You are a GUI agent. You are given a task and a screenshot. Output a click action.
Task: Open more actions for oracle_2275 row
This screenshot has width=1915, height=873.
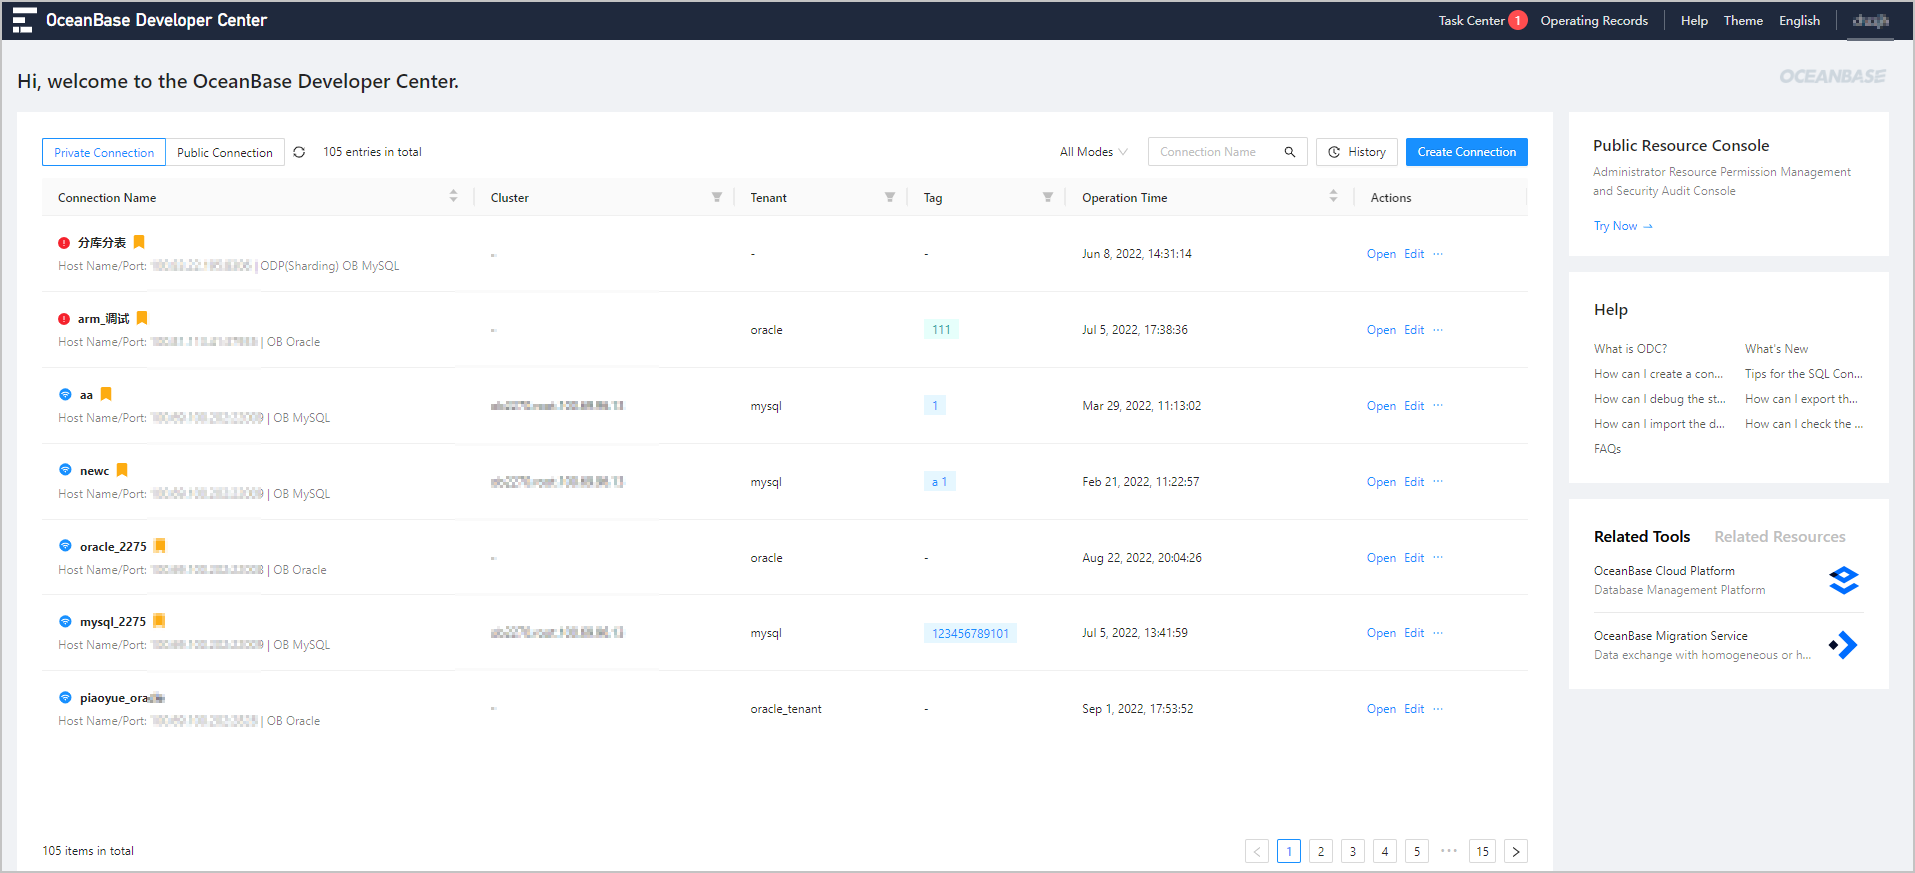point(1438,557)
